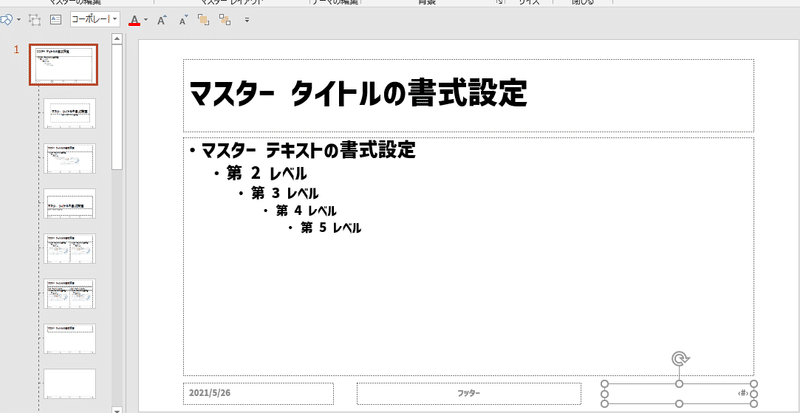
Task: Apply red Font Color with A icon
Action: (x=134, y=20)
